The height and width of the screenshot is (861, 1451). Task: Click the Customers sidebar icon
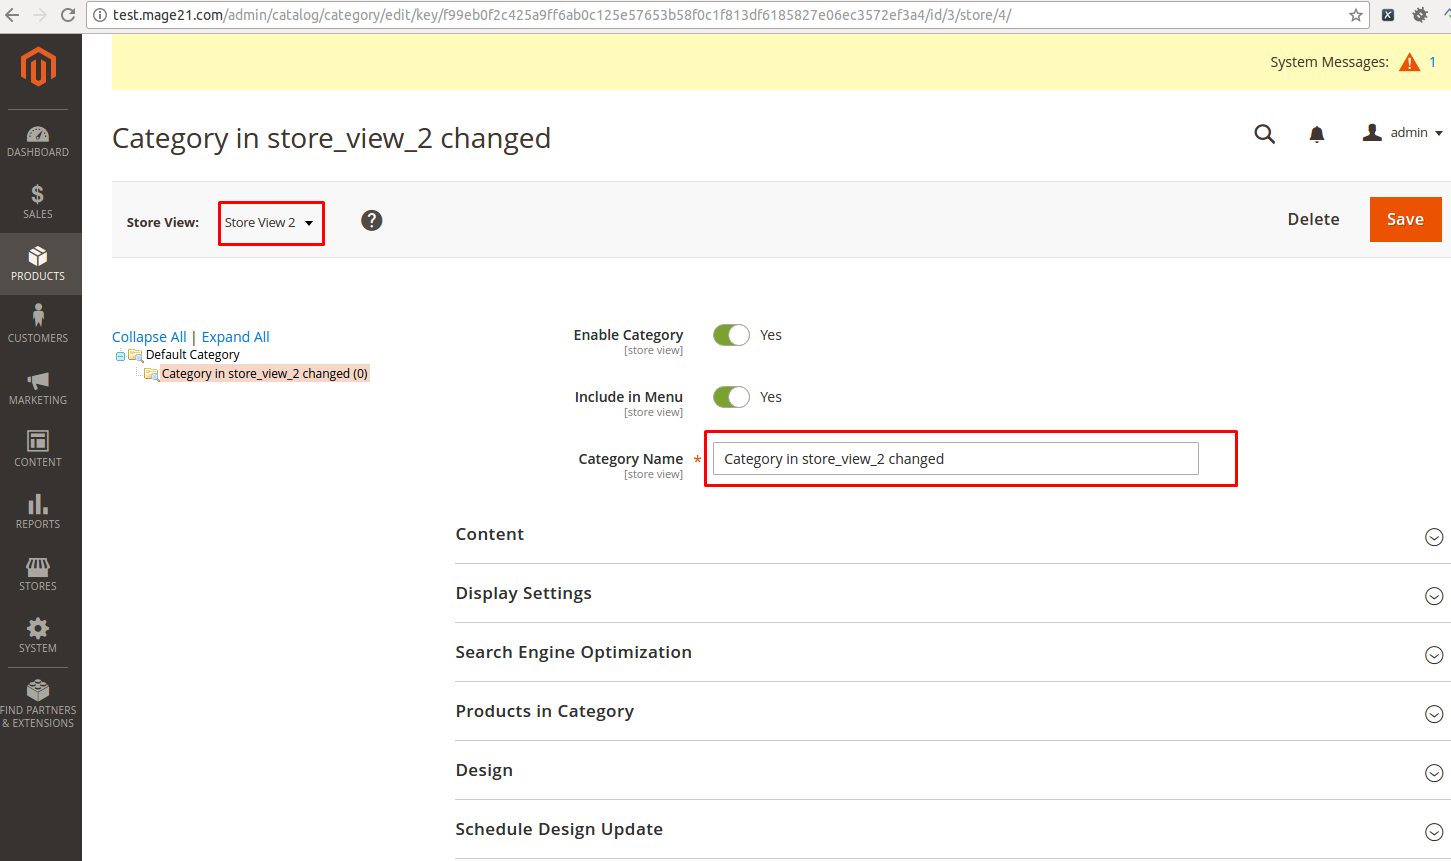(38, 319)
